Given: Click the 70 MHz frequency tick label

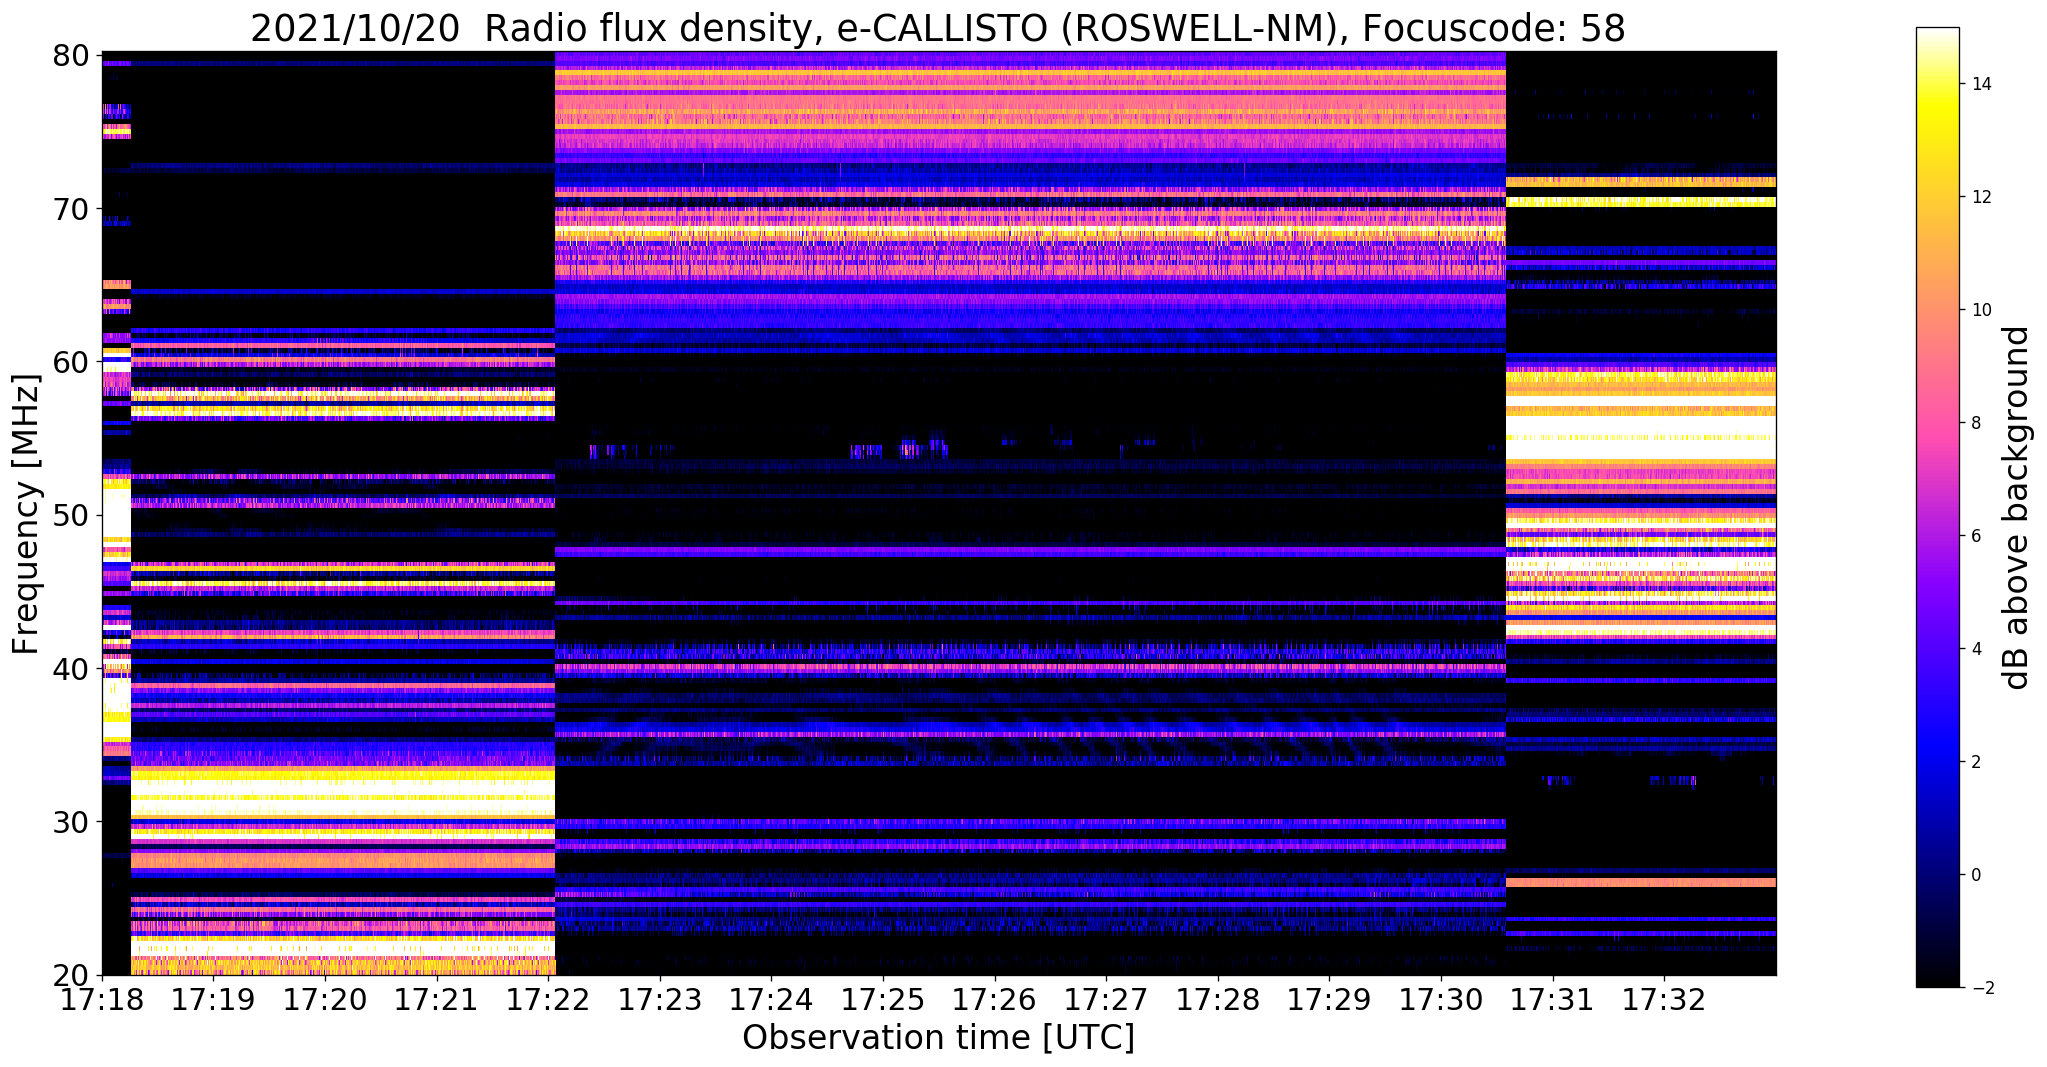Looking at the screenshot, I should (x=70, y=209).
